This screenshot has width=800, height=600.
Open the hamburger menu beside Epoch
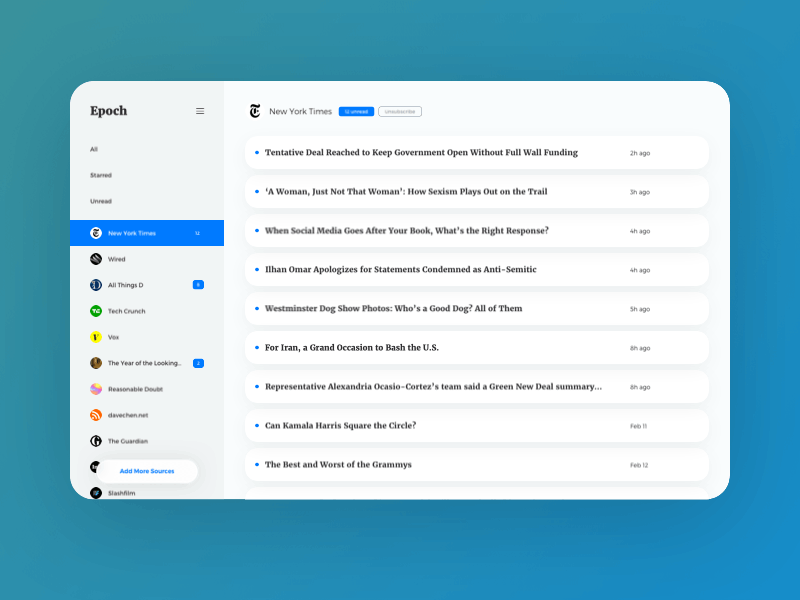[x=200, y=111]
